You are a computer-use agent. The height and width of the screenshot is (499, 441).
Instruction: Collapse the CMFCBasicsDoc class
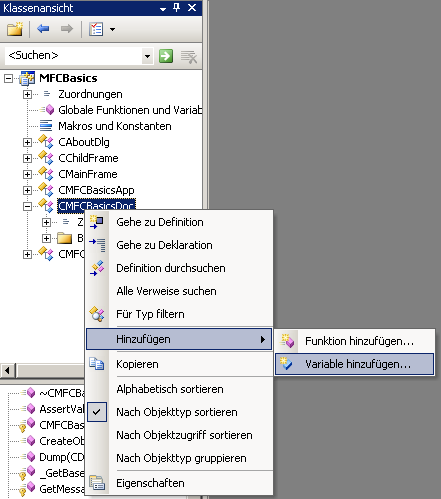point(27,207)
